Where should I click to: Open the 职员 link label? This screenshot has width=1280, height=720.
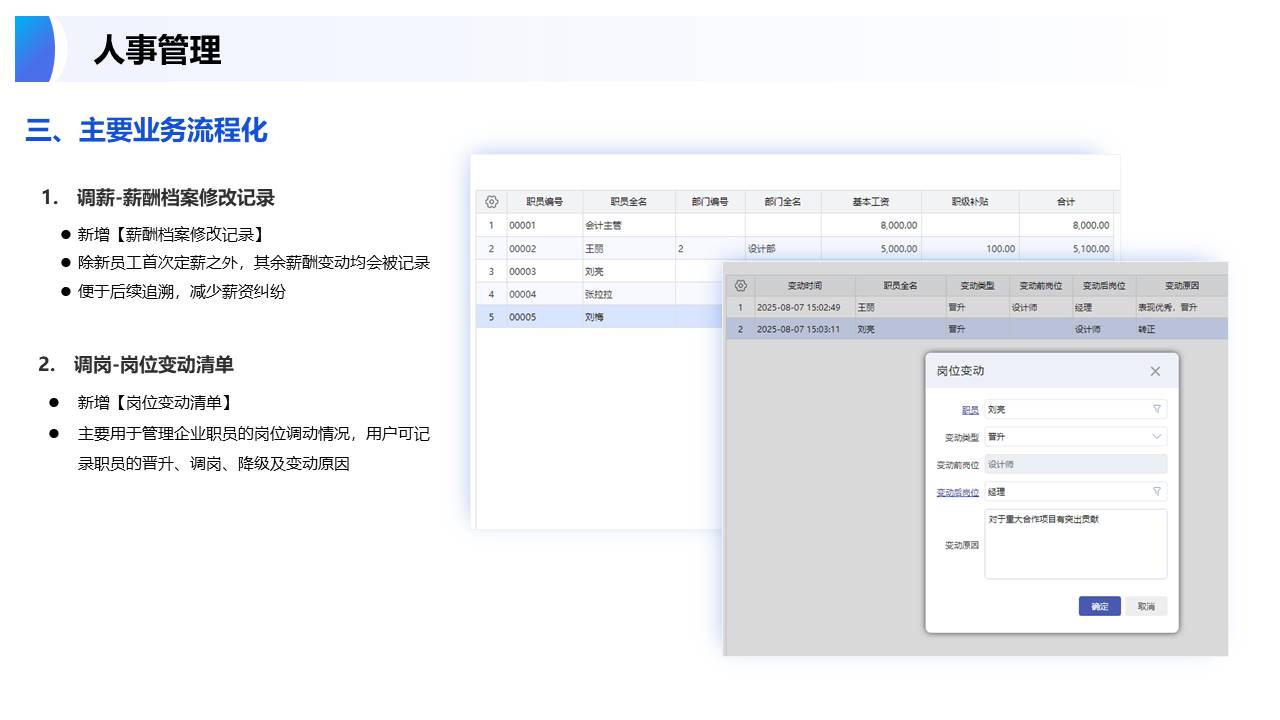970,410
